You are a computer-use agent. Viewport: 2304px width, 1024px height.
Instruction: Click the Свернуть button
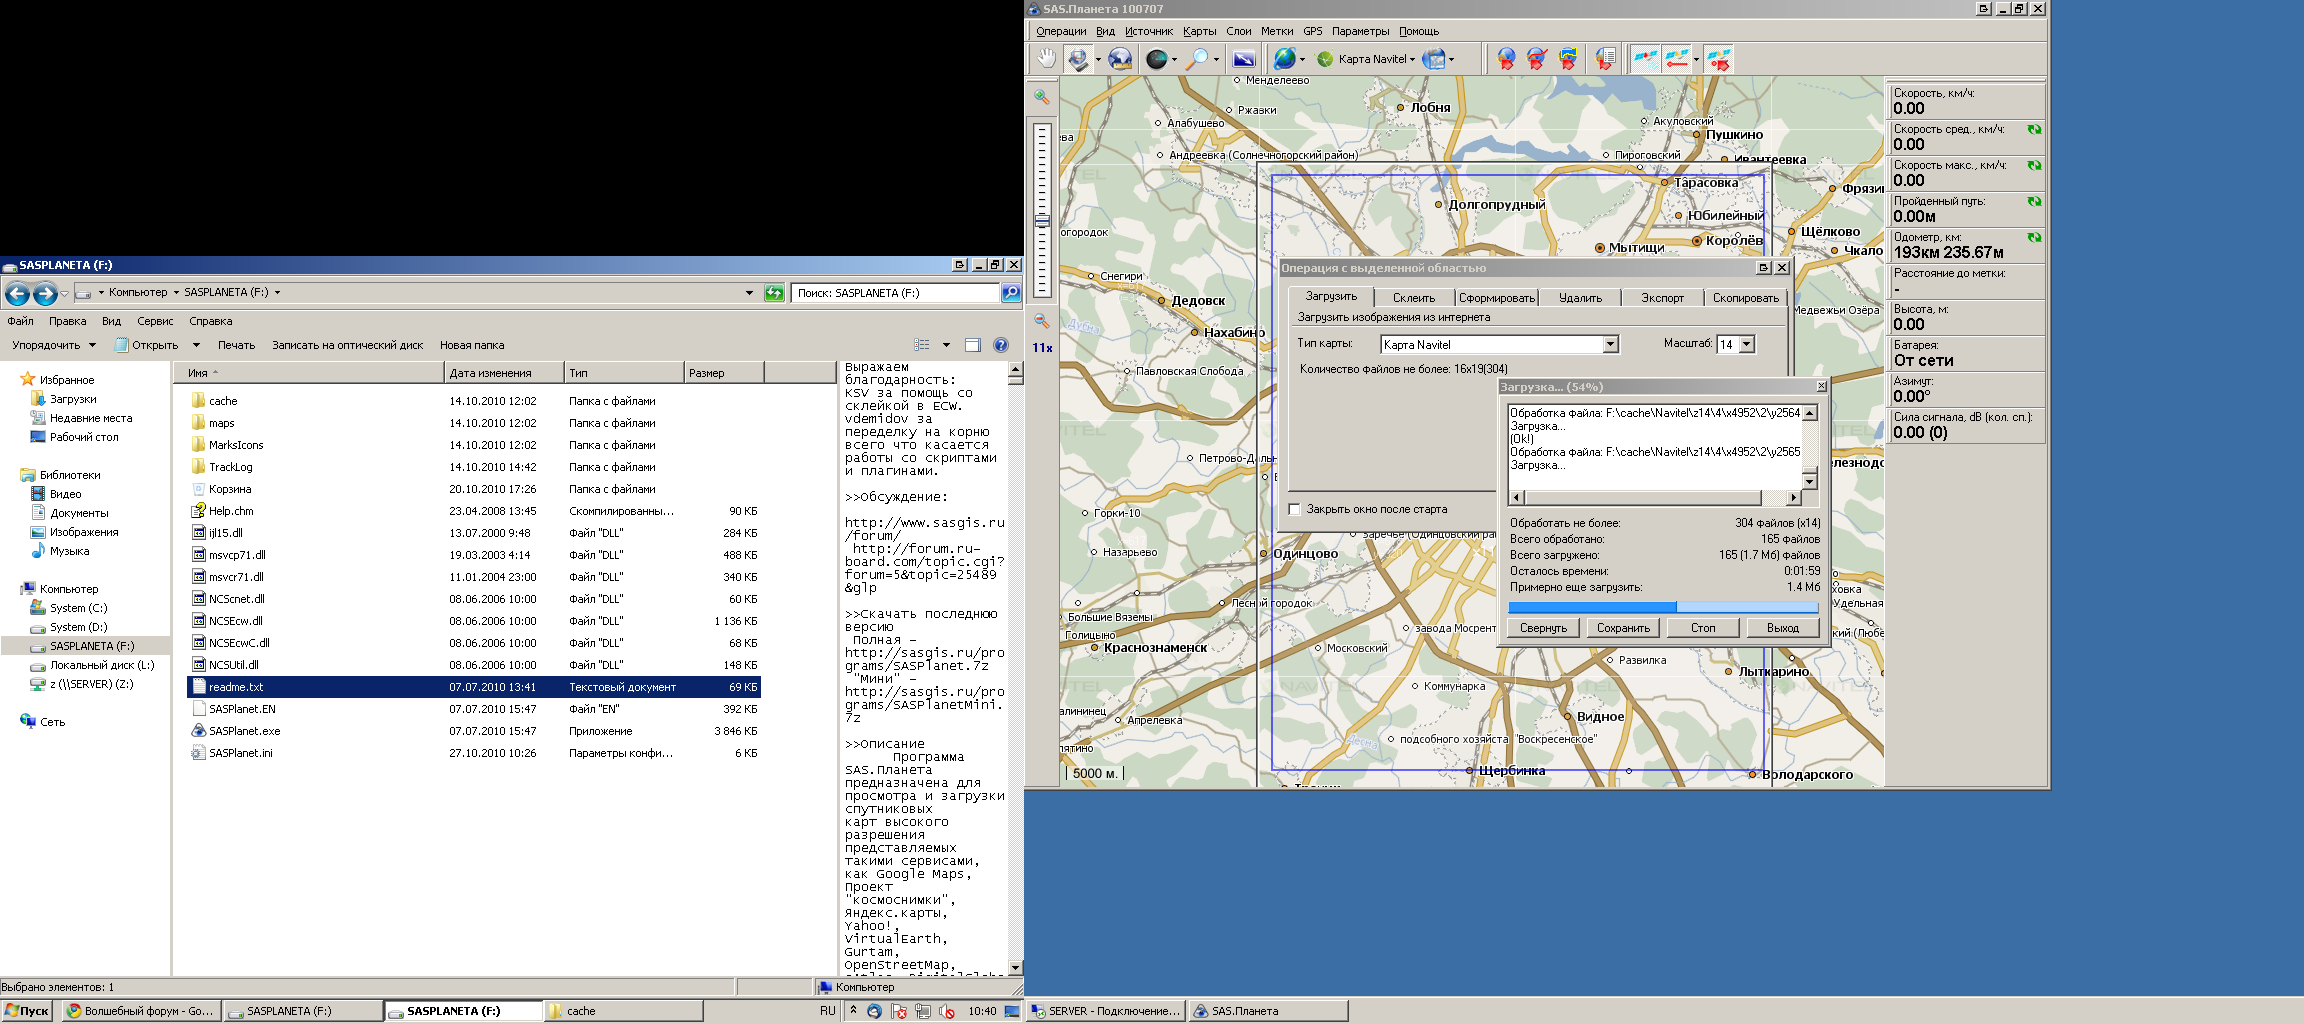click(x=1543, y=628)
